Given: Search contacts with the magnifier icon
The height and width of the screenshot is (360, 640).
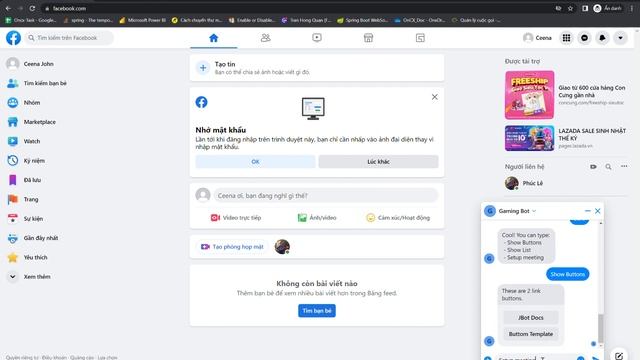Looking at the screenshot, I should pyautogui.click(x=608, y=167).
